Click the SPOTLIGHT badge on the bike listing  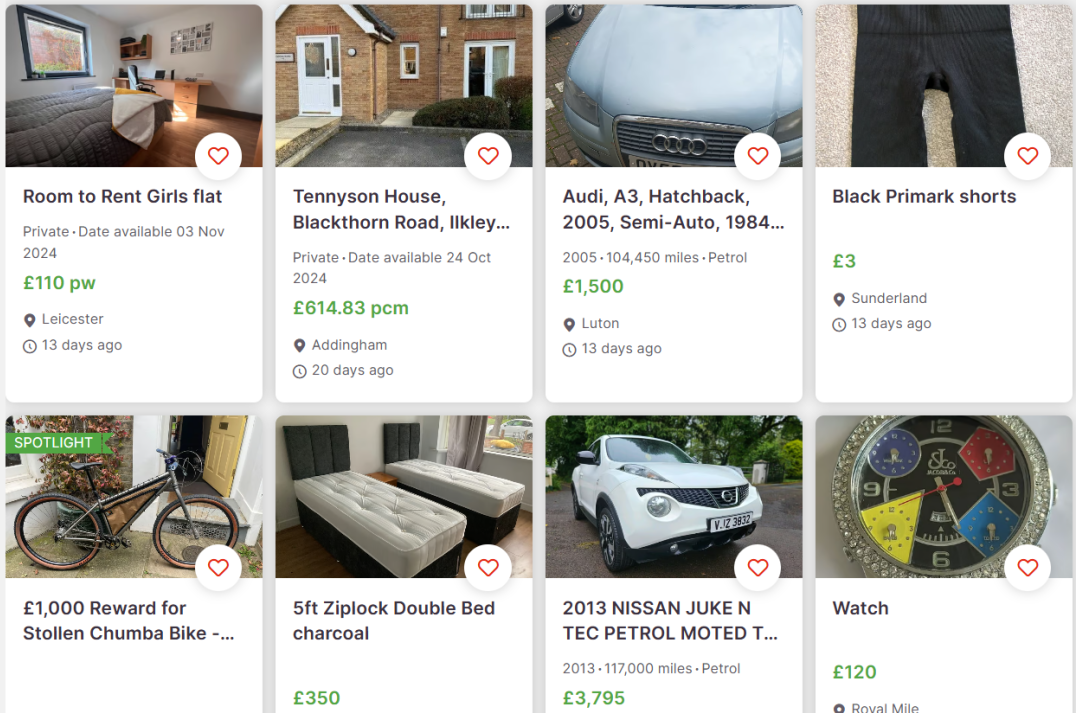pyautogui.click(x=55, y=441)
